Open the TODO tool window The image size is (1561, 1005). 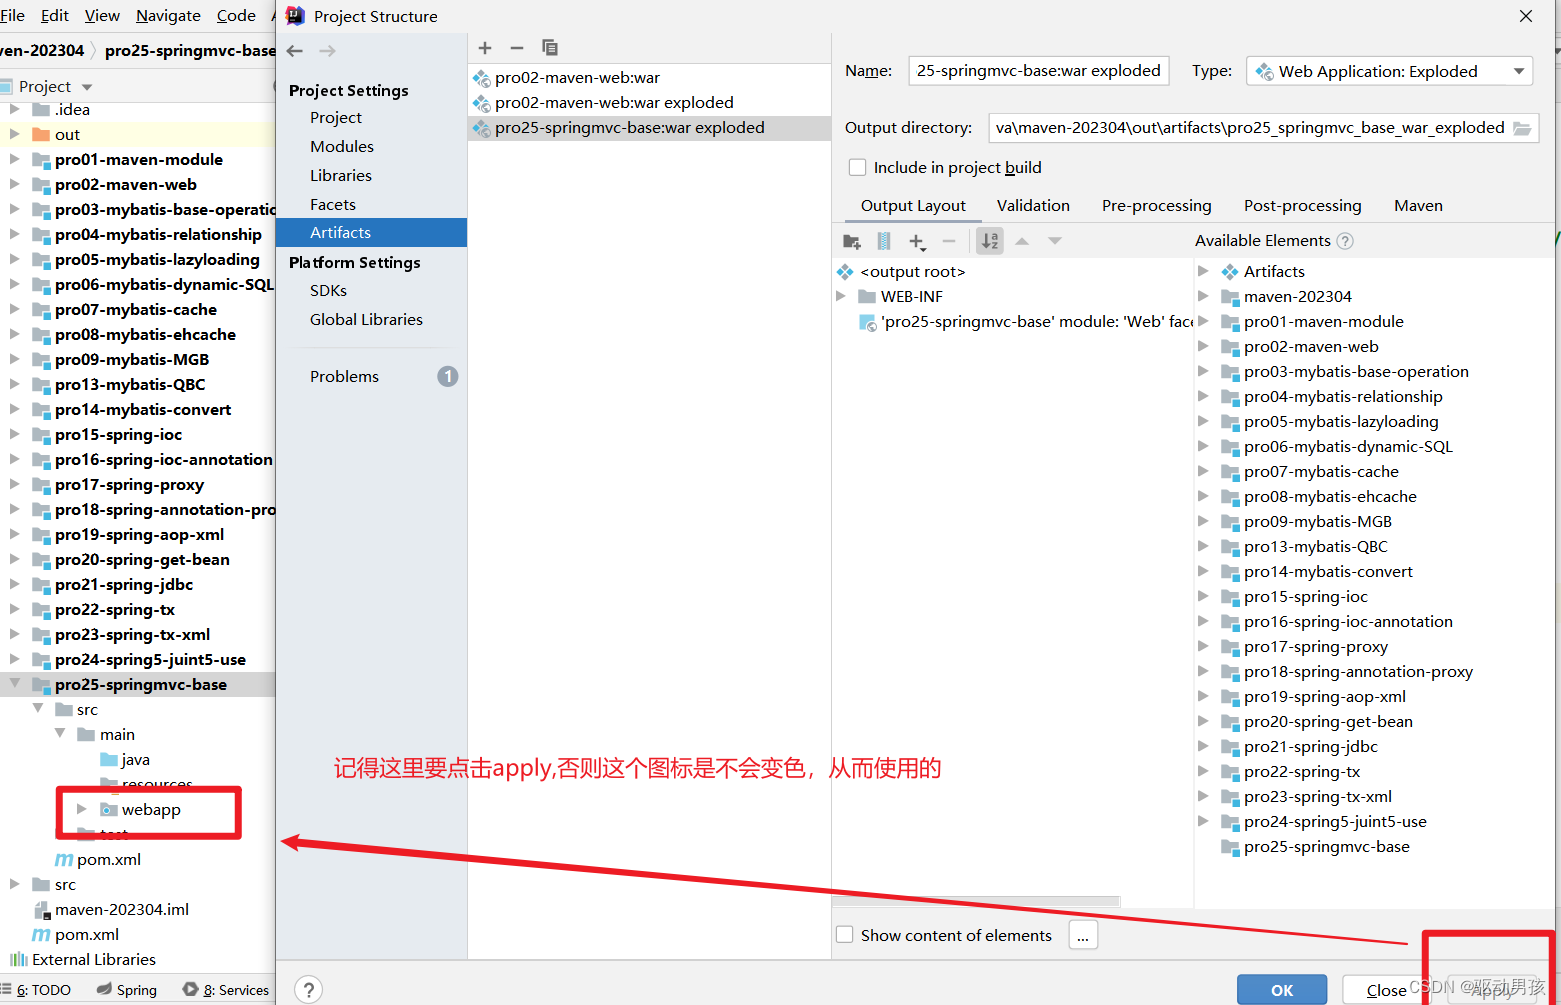[36, 990]
